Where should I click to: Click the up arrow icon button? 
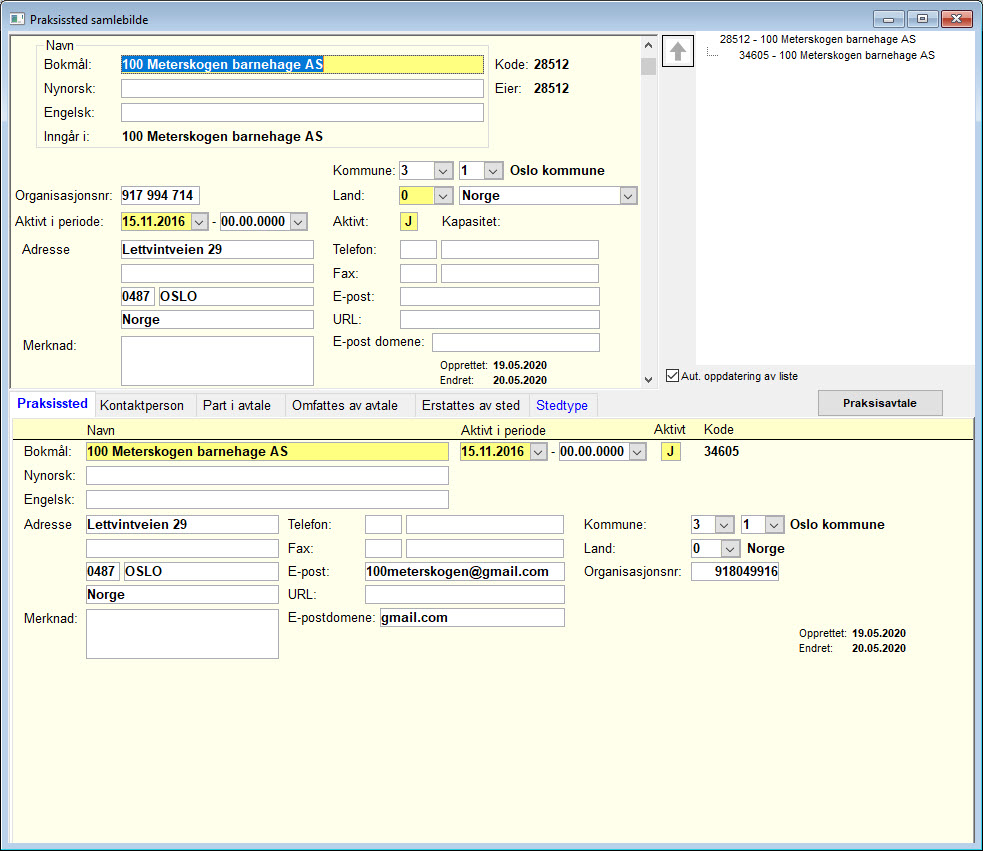tap(678, 51)
